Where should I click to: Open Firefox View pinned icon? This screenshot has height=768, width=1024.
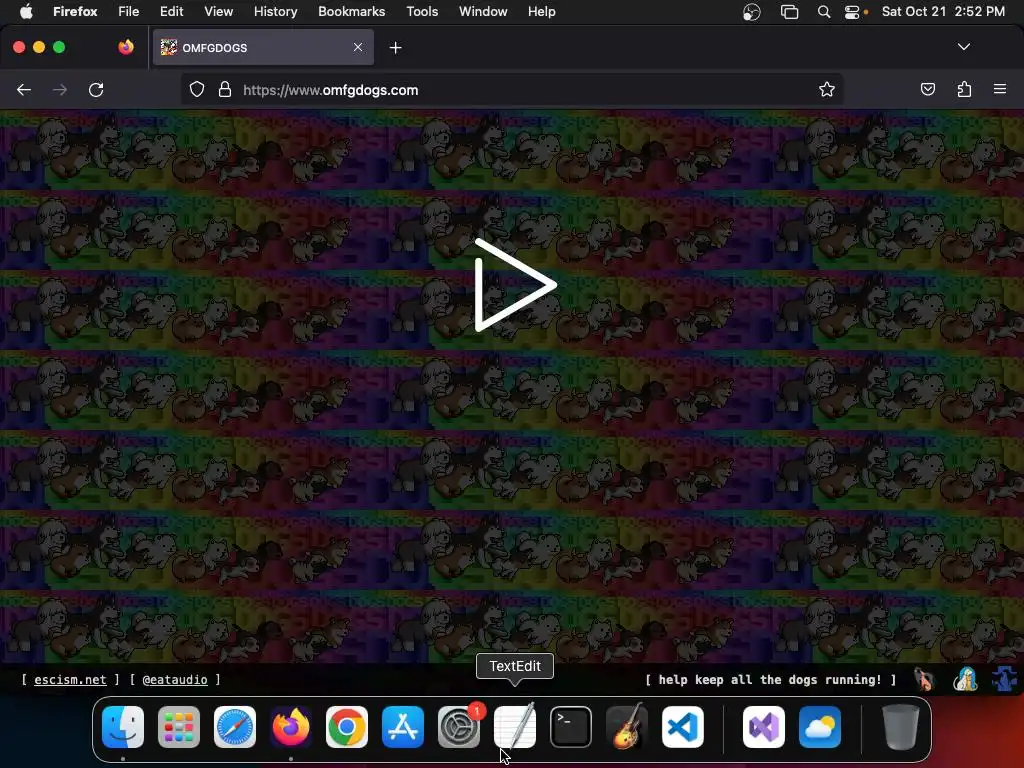pyautogui.click(x=126, y=47)
